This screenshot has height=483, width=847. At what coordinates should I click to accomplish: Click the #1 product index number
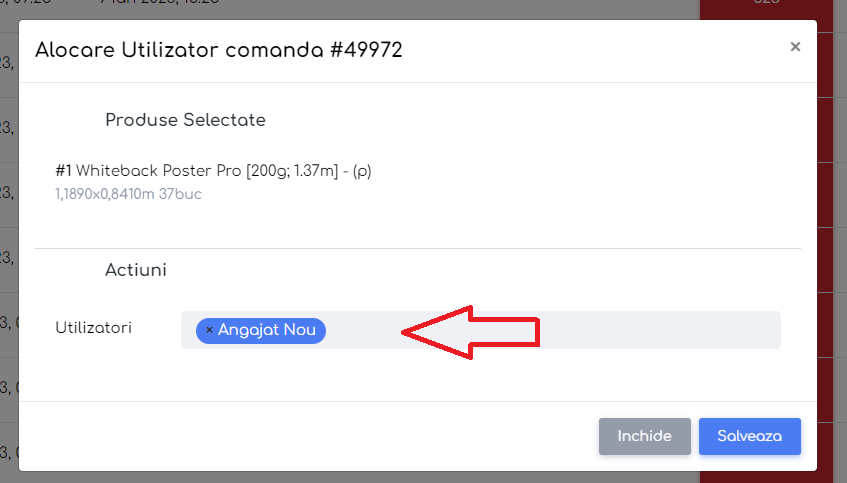(x=63, y=171)
